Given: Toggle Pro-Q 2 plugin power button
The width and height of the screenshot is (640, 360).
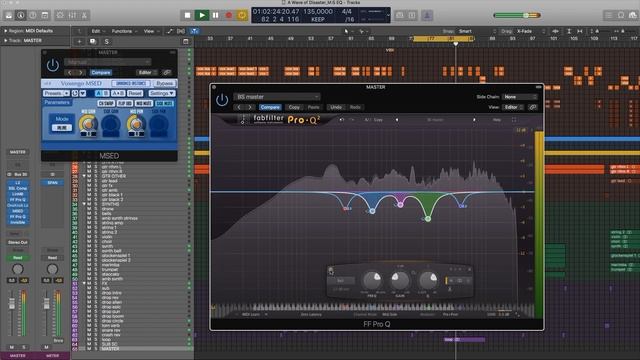Looking at the screenshot, I should point(222,100).
